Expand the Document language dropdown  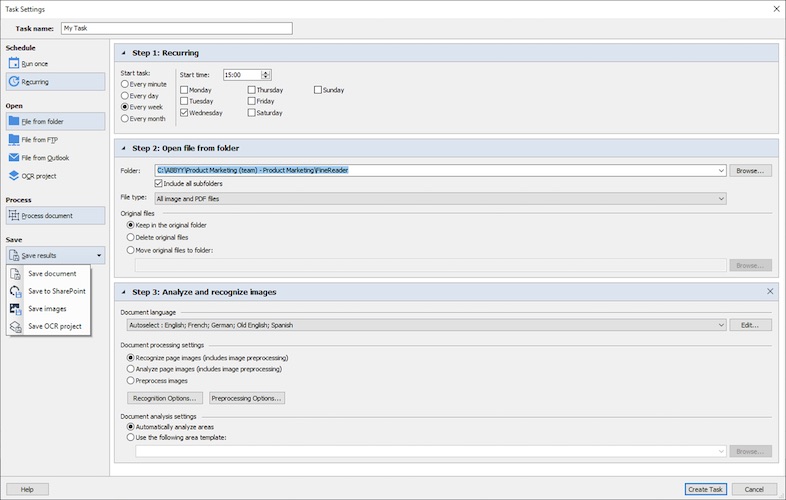pos(721,325)
